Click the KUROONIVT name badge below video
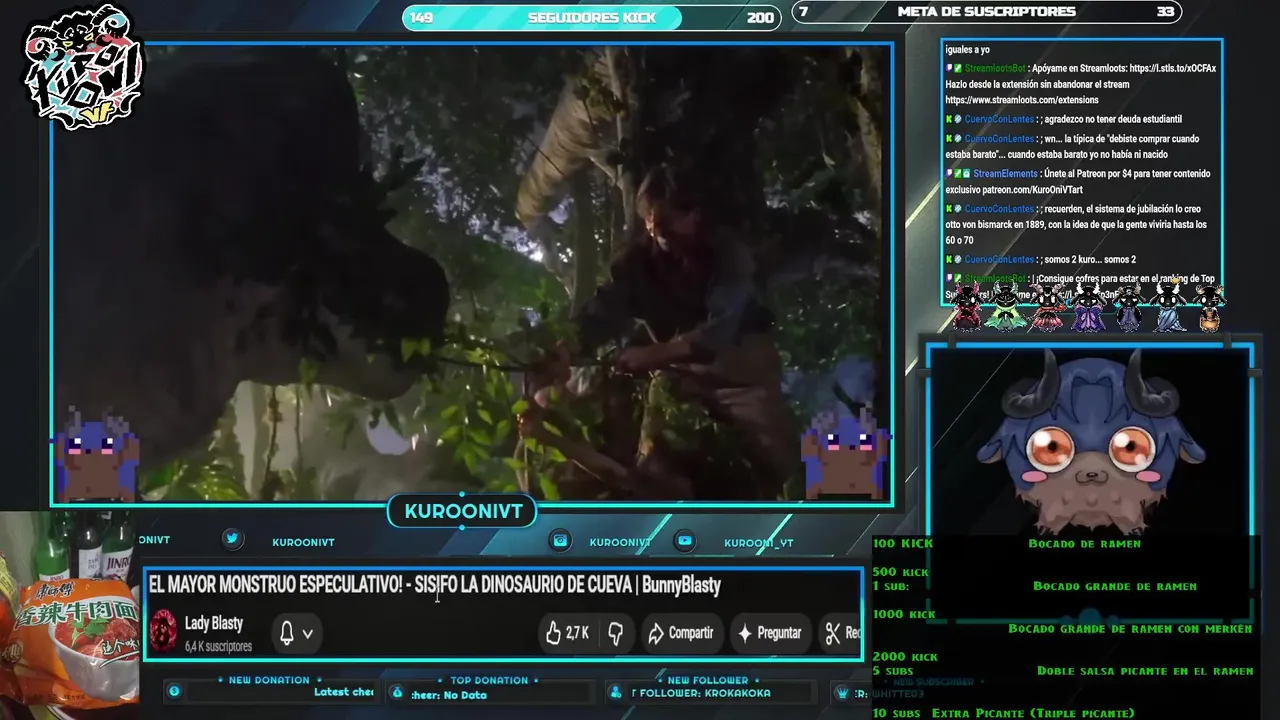Screen dimensions: 1280x720 click(463, 512)
